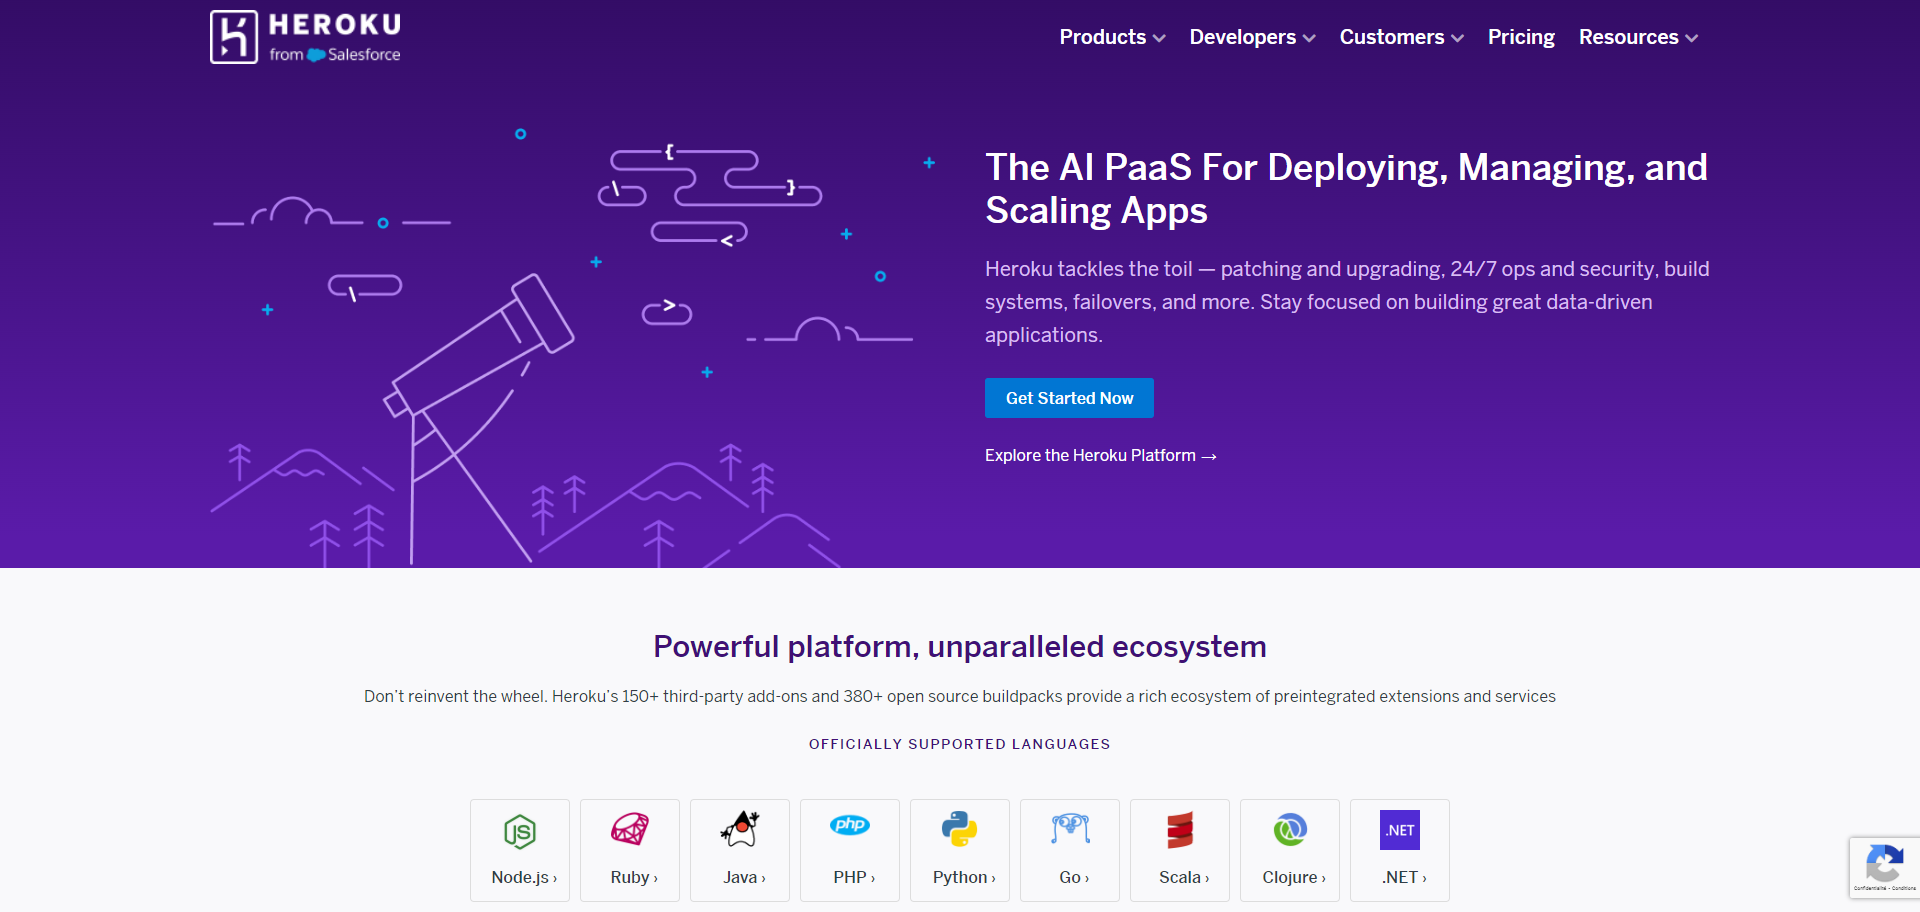Click the HEROKU wordmark text
Screen dimensions: 1920x912
[335, 25]
